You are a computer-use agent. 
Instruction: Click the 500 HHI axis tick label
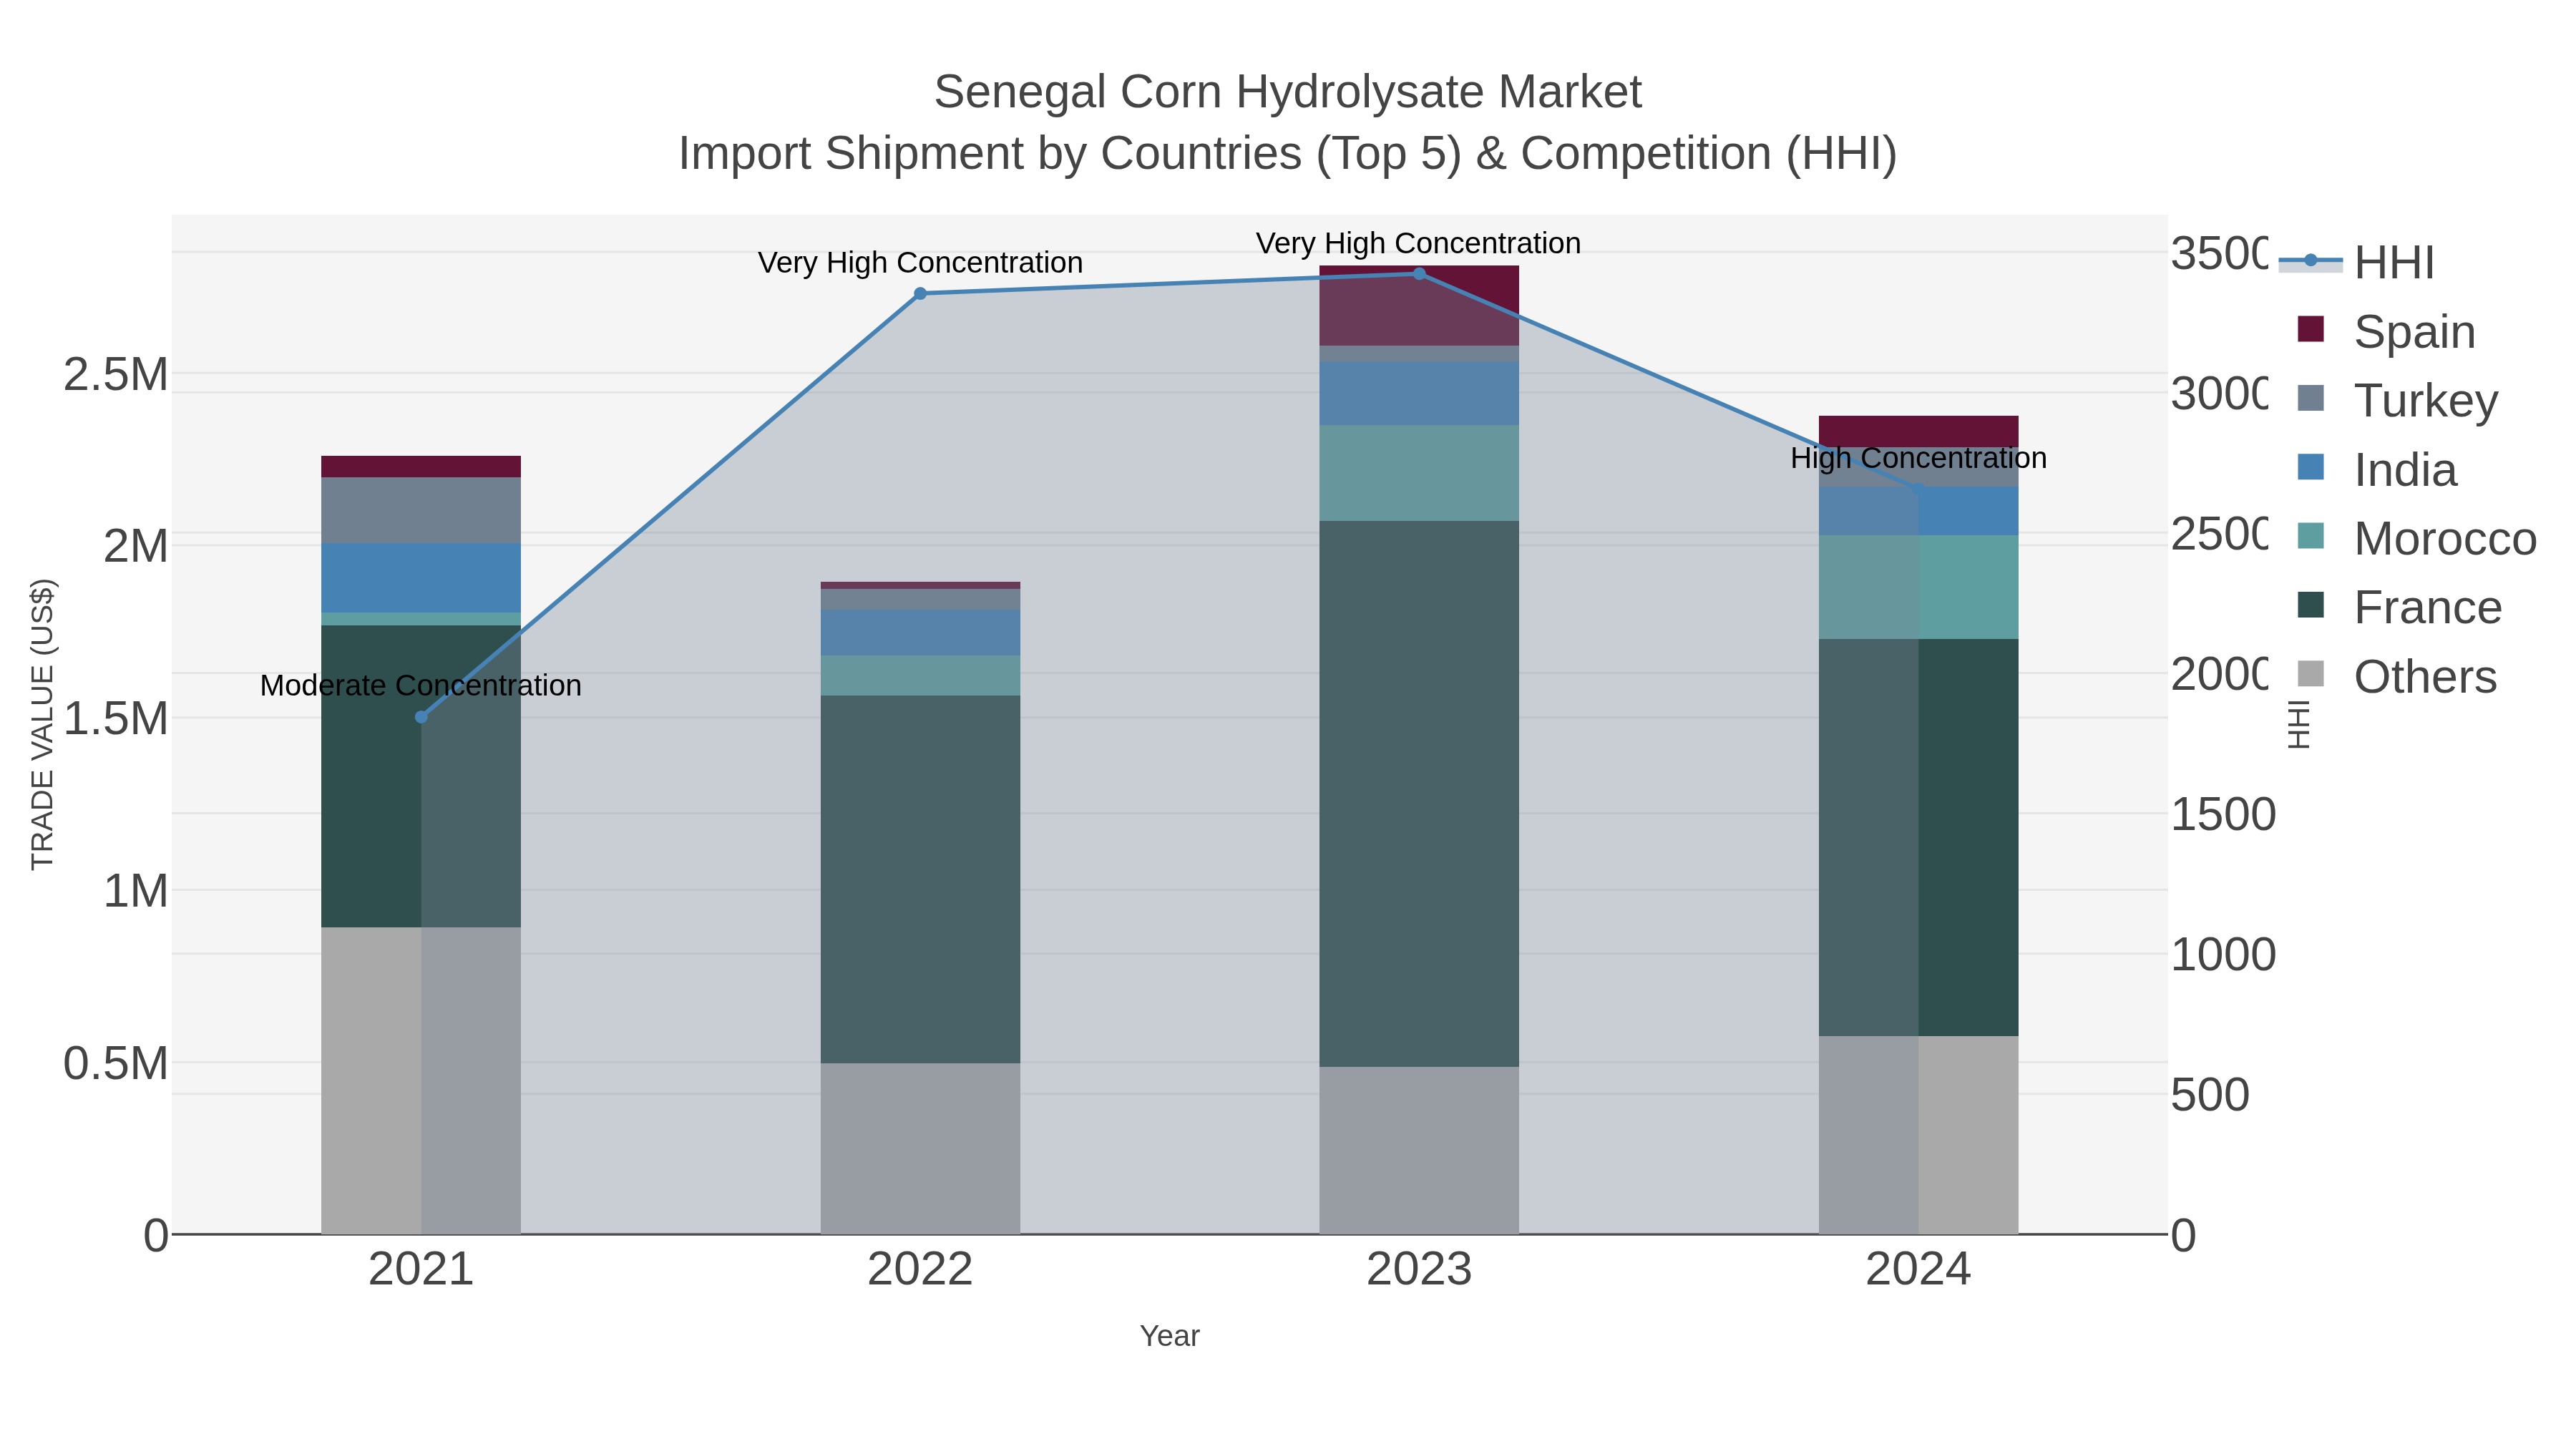pos(2210,1095)
